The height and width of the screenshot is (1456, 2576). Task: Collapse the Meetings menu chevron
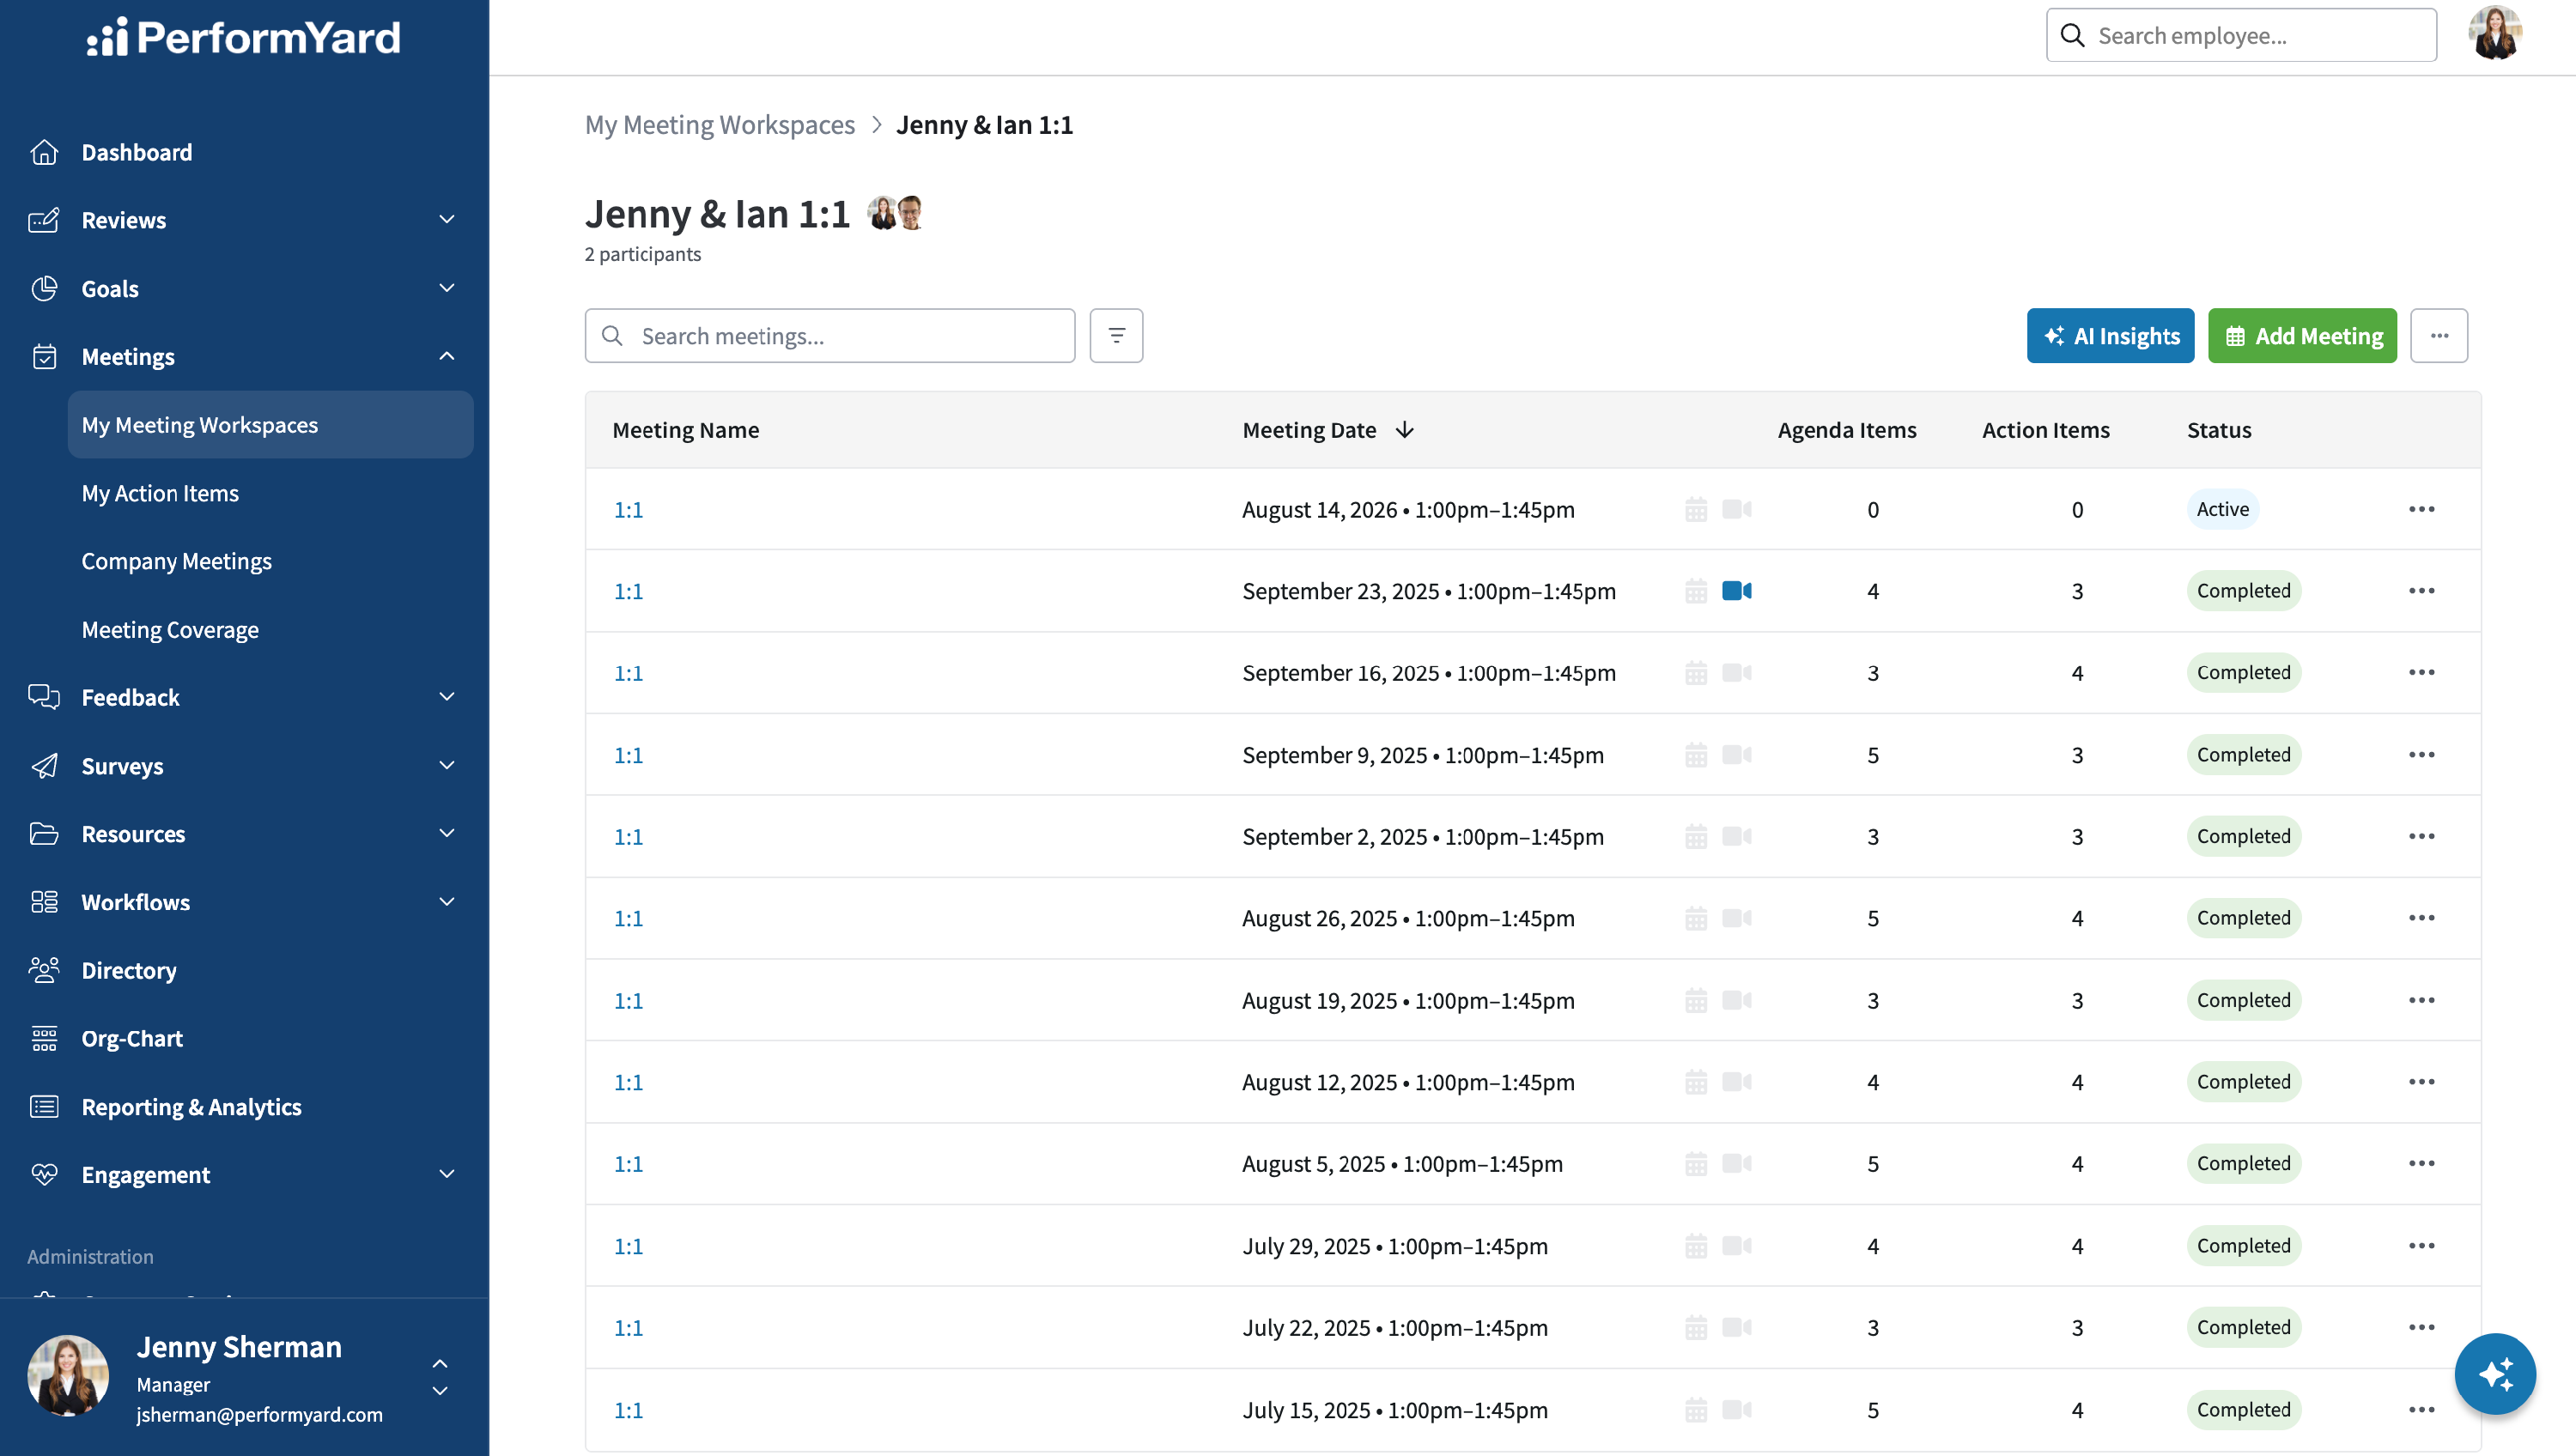pyautogui.click(x=447, y=356)
